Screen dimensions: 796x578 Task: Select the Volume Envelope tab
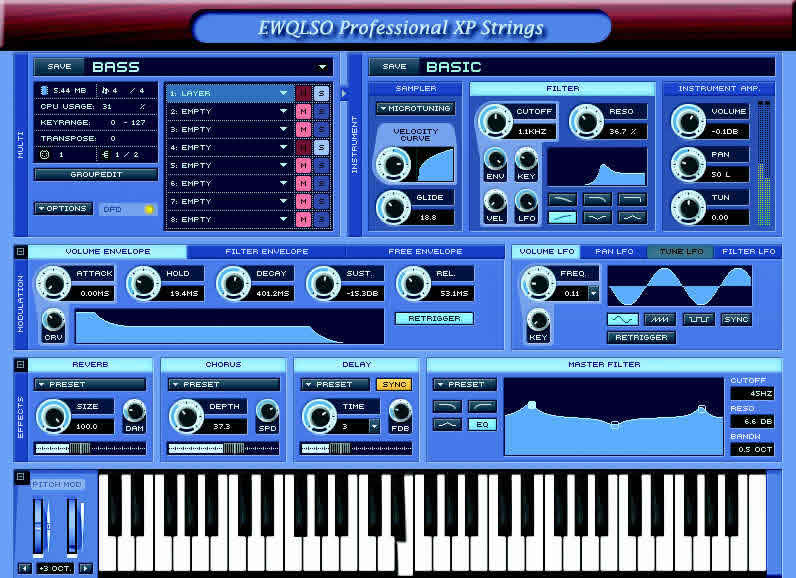tap(108, 252)
